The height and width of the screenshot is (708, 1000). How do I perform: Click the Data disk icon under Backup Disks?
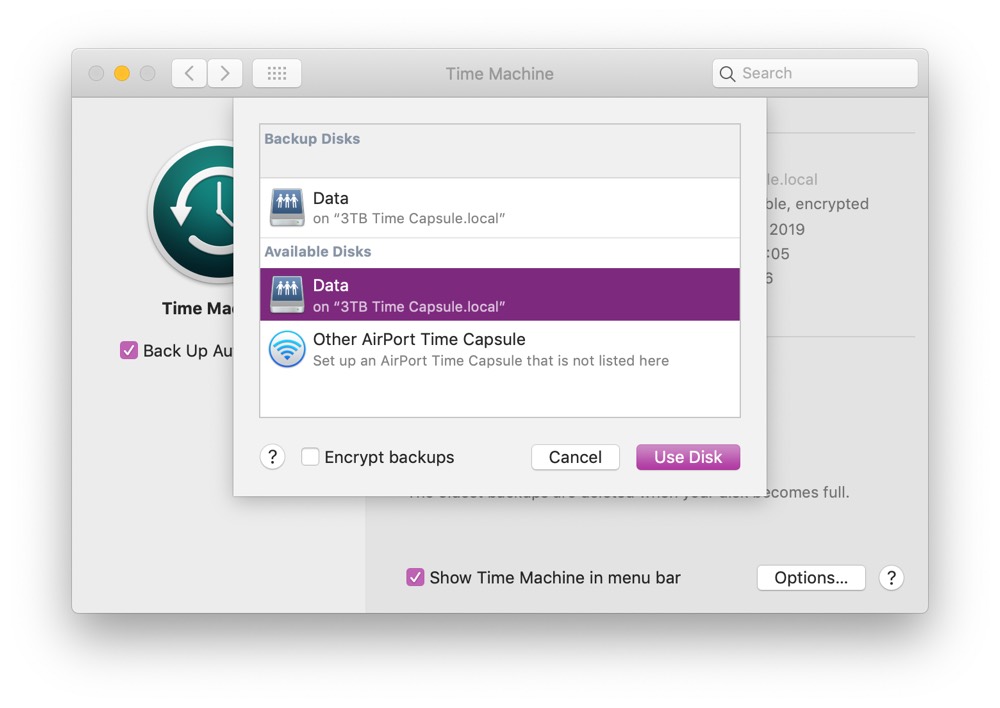pos(287,208)
